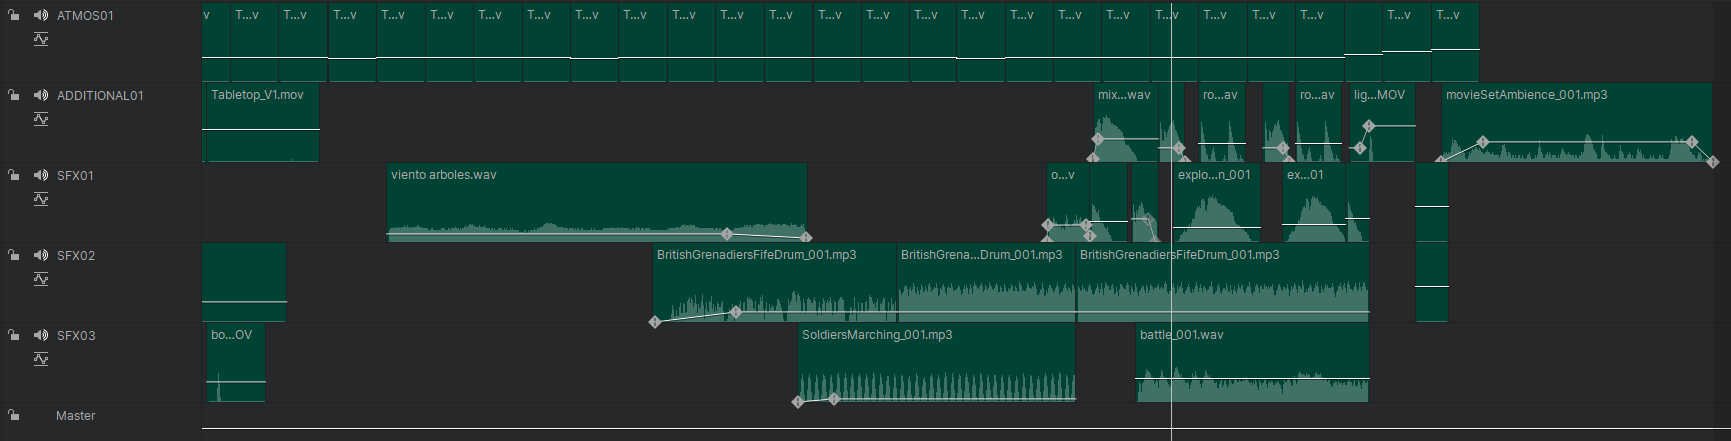This screenshot has height=441, width=1731.
Task: Mute the ADDITIONAL01 track with speaker icon
Action: coord(41,95)
